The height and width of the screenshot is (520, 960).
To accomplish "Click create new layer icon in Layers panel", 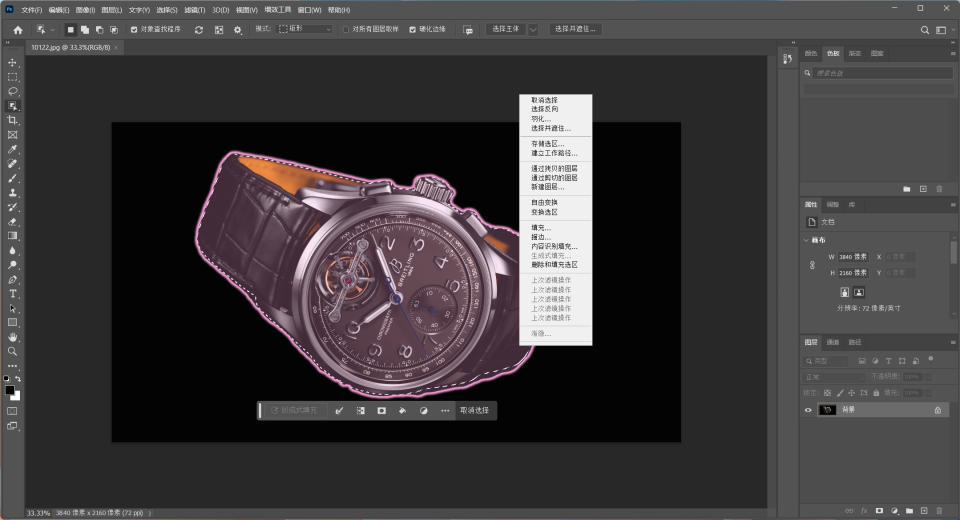I will coord(923,510).
